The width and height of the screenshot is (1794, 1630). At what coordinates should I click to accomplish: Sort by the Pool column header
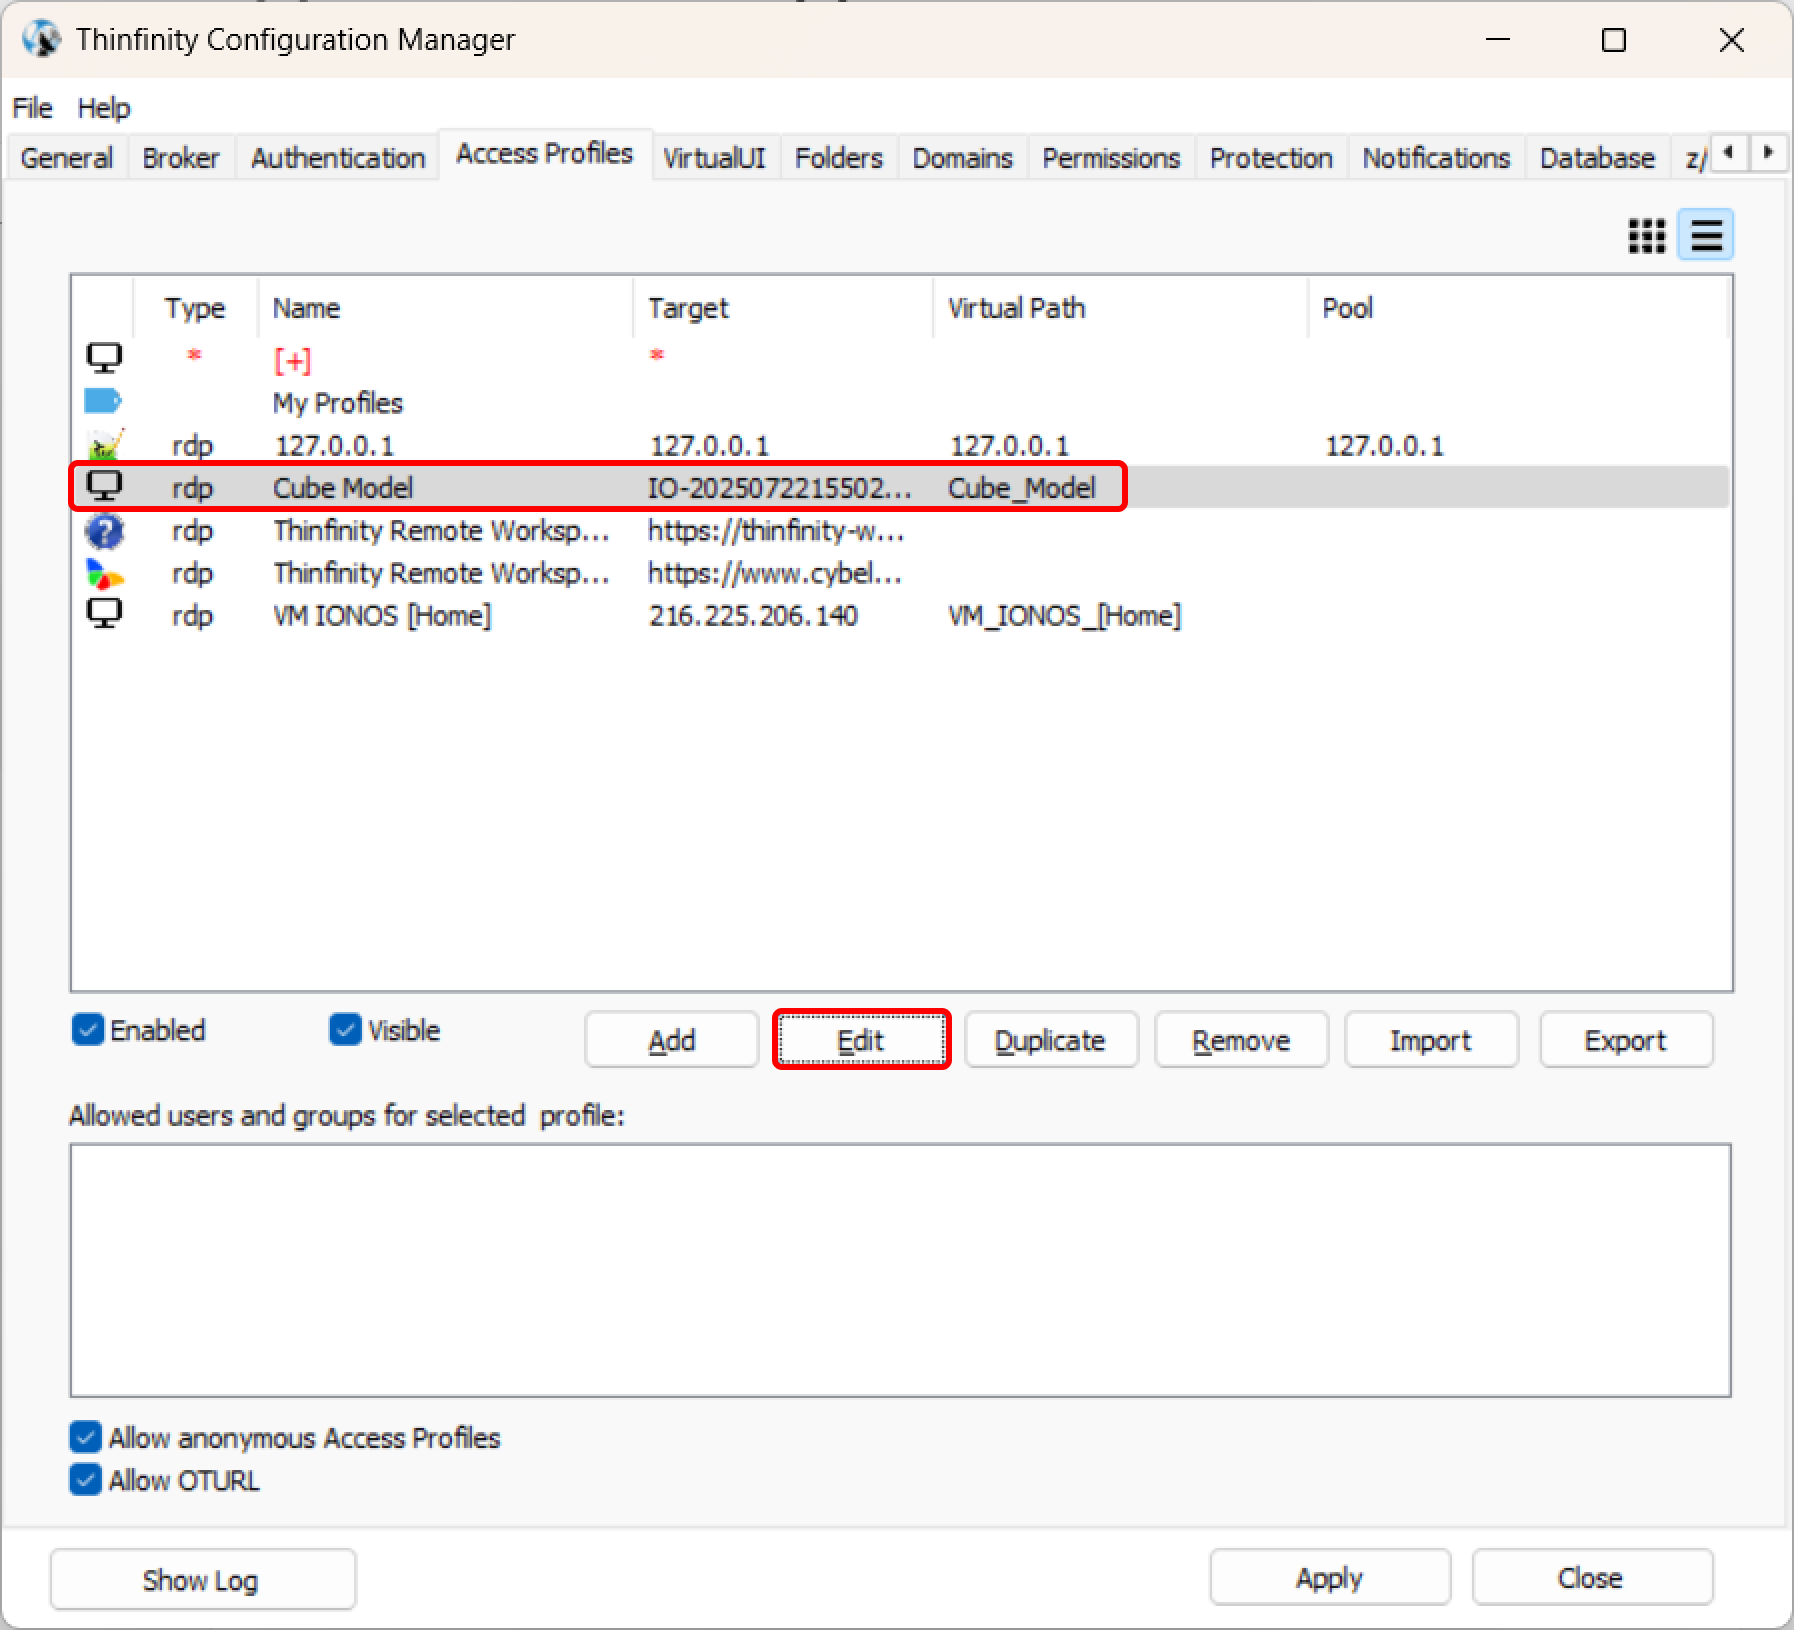(1517, 308)
